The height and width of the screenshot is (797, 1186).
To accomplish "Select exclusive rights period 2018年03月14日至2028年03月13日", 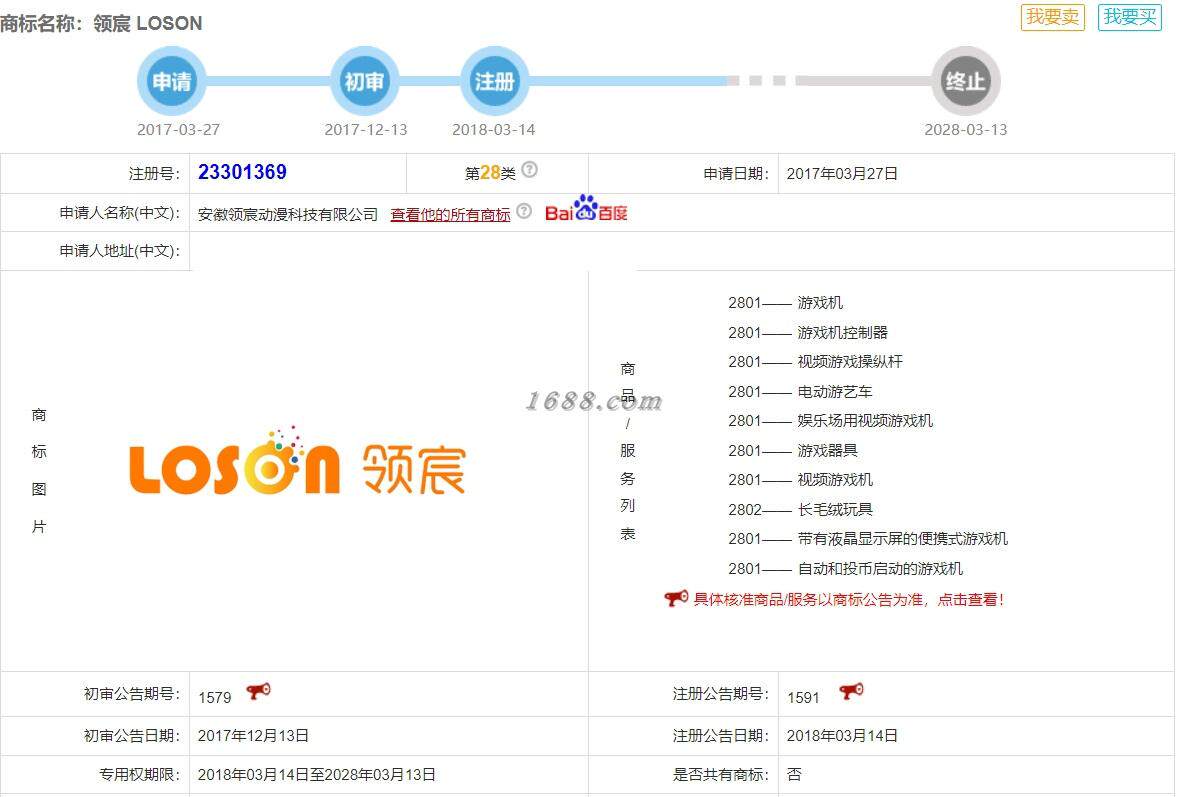I will pos(316,775).
